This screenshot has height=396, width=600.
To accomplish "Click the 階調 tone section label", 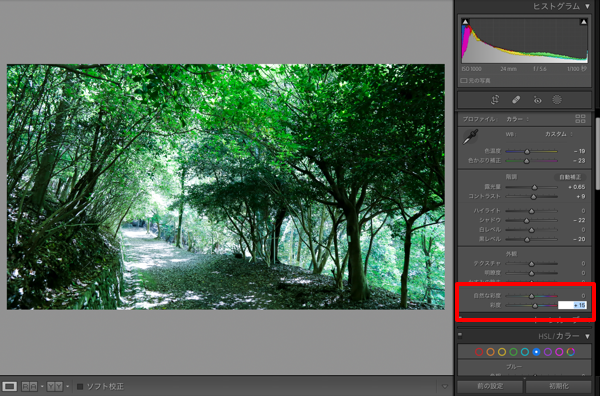I will click(x=511, y=177).
